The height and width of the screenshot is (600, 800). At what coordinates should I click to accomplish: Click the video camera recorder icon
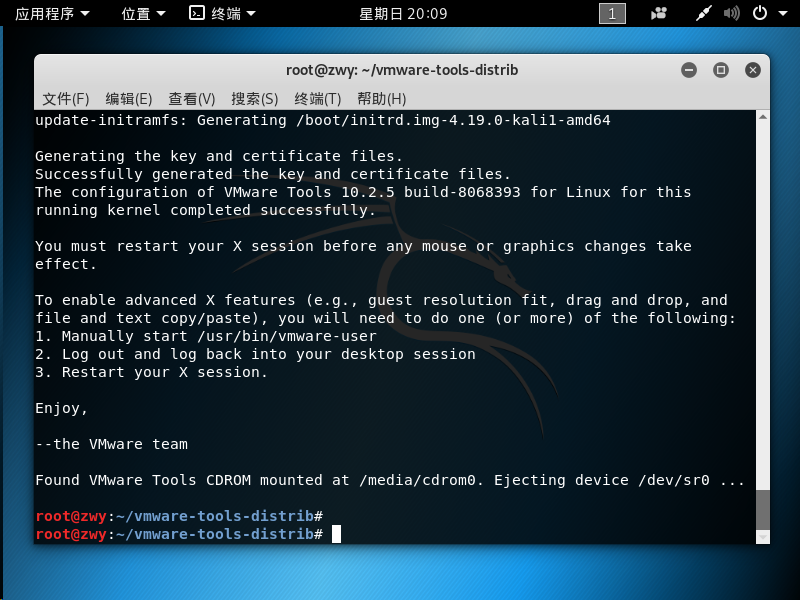659,13
